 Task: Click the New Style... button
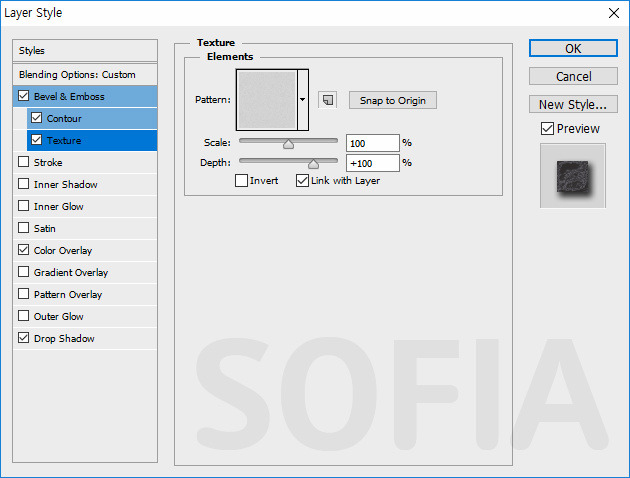[573, 104]
